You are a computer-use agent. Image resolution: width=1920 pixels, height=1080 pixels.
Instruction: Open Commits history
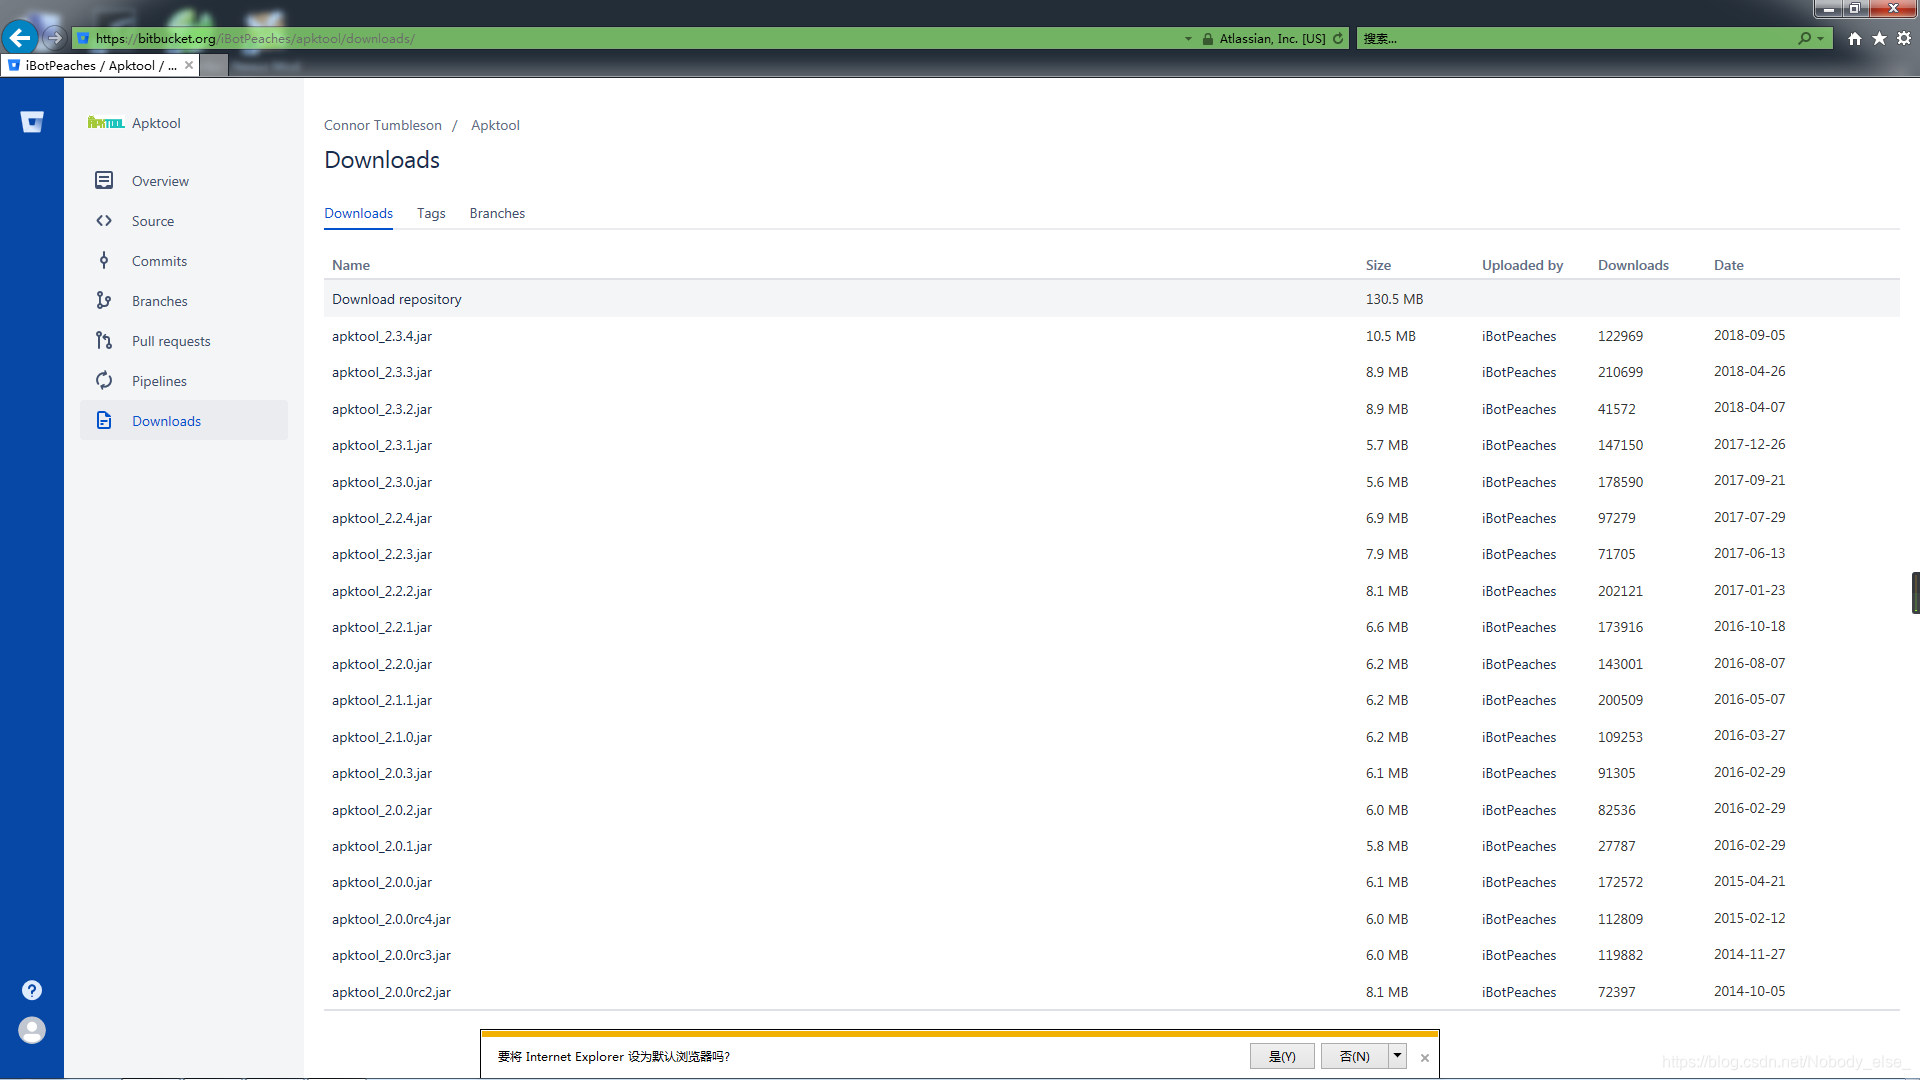[x=158, y=260]
